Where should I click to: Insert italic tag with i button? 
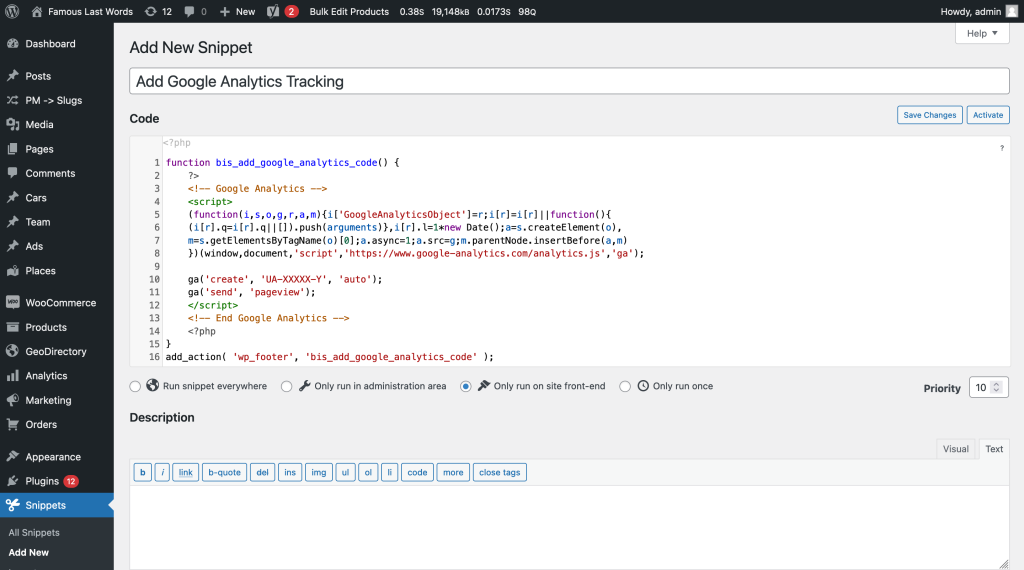pos(162,472)
